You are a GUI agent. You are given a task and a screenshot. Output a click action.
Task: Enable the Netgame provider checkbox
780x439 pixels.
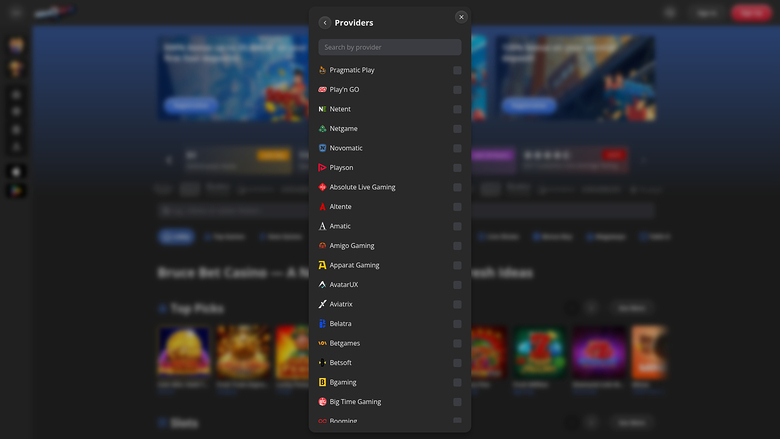point(457,129)
